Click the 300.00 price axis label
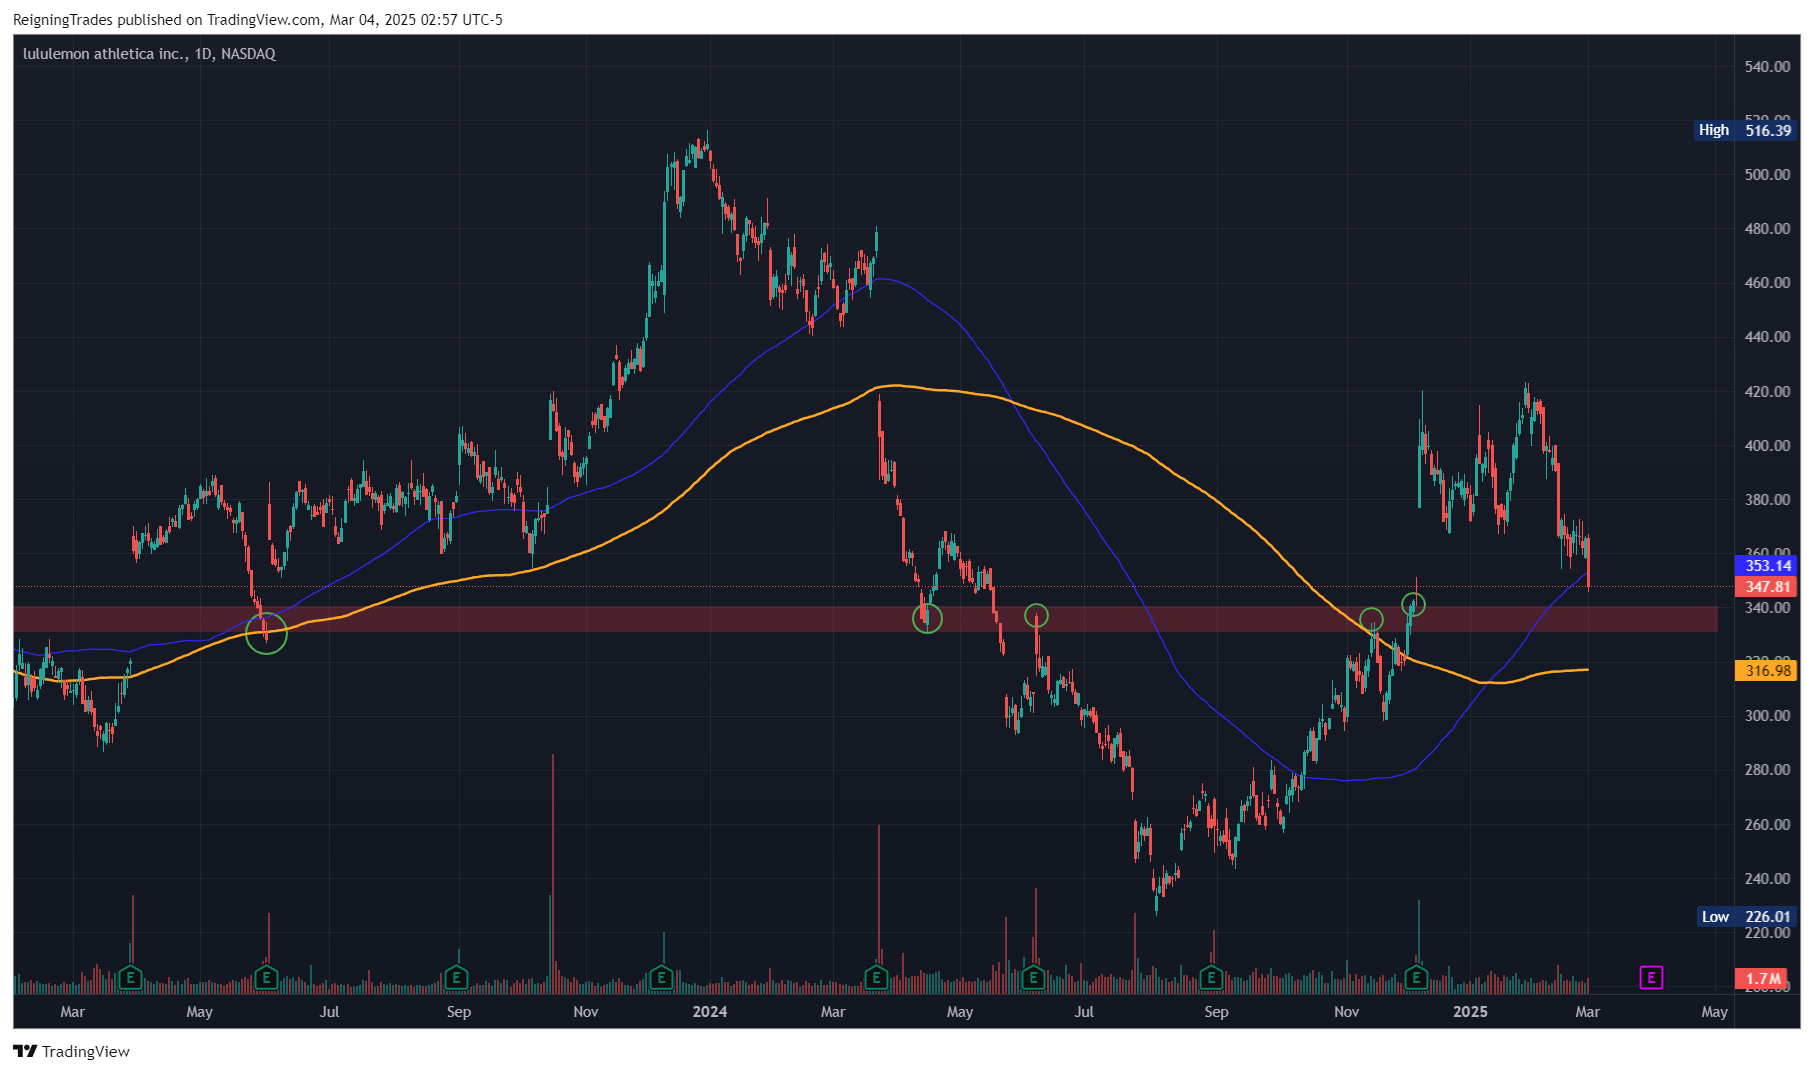The height and width of the screenshot is (1073, 1814). 1767,716
